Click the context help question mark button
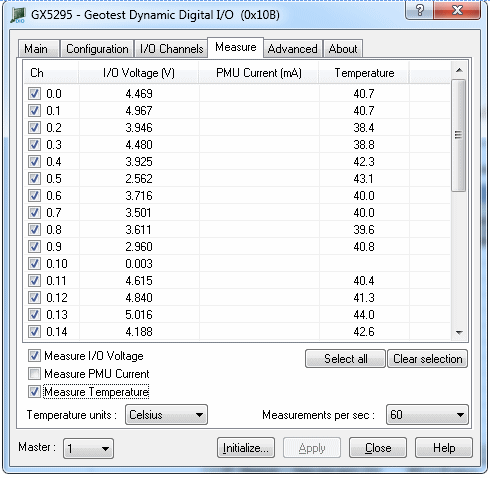 coord(420,10)
